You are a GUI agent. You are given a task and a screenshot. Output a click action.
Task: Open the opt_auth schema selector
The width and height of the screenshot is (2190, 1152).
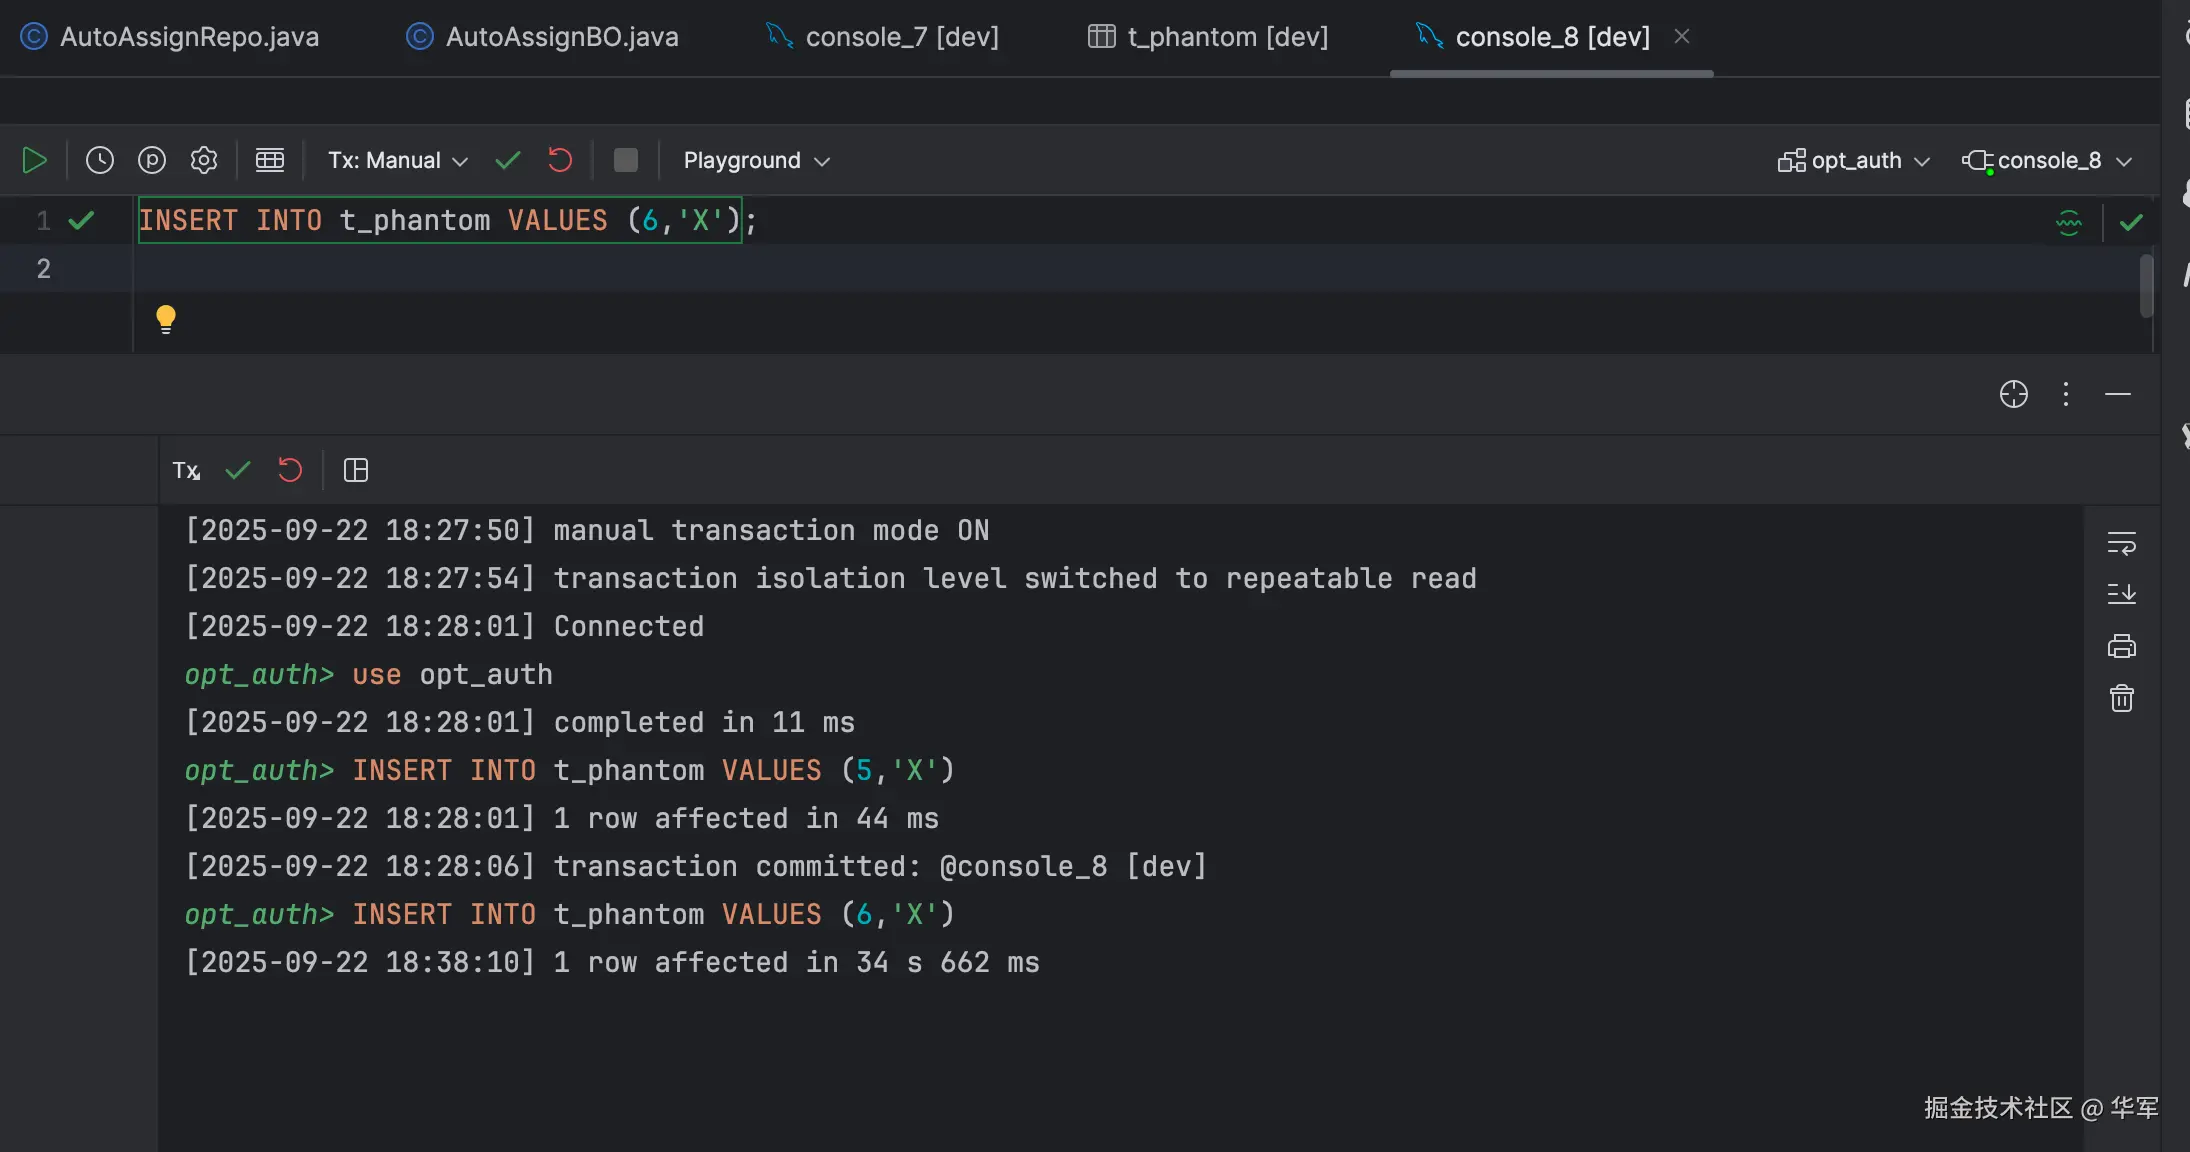pos(1854,160)
